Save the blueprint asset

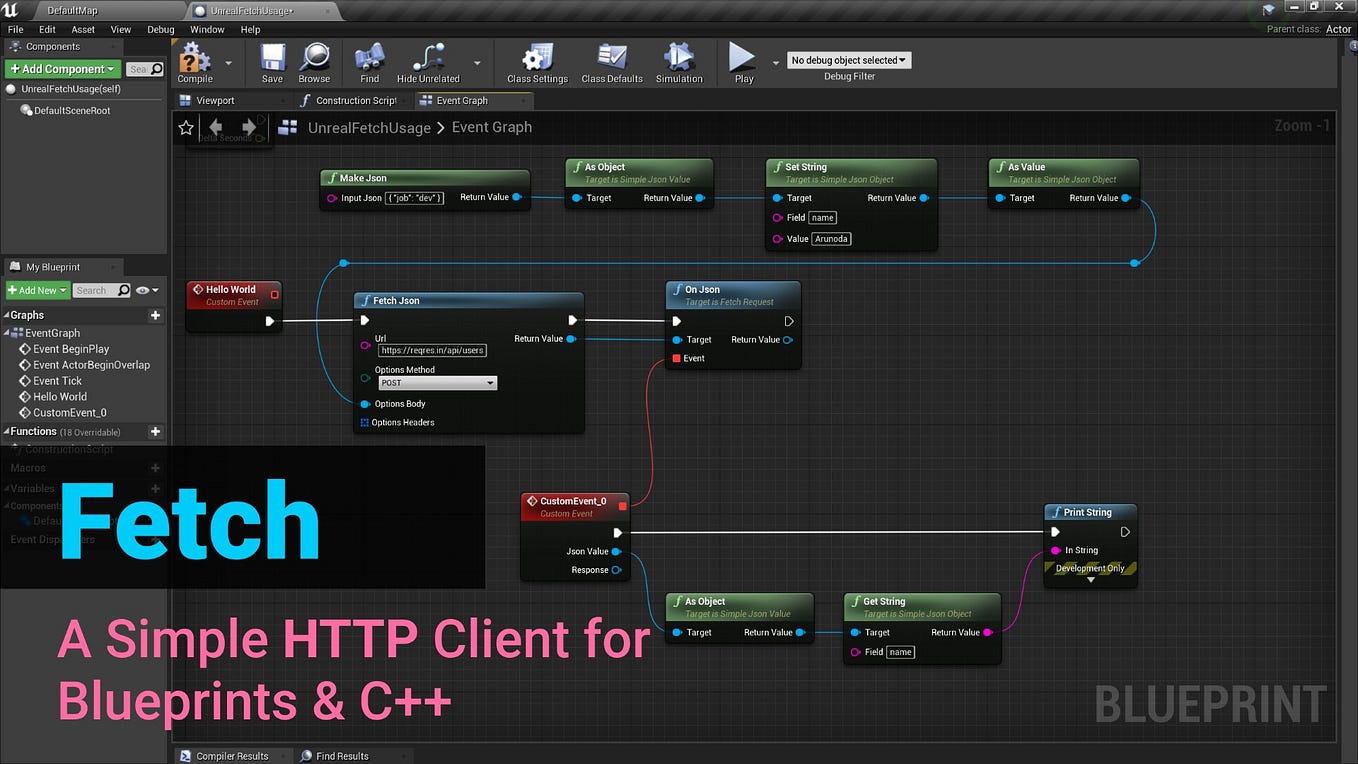click(272, 62)
